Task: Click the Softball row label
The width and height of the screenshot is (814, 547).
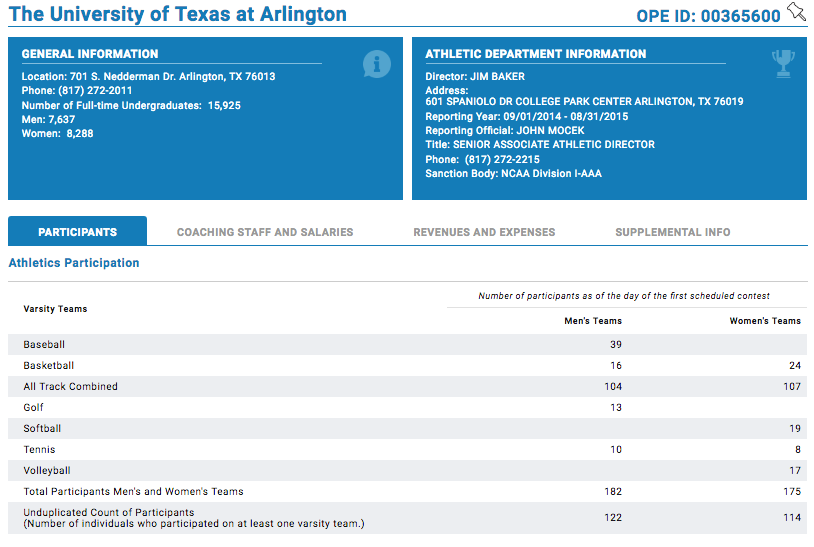Action: 42,429
